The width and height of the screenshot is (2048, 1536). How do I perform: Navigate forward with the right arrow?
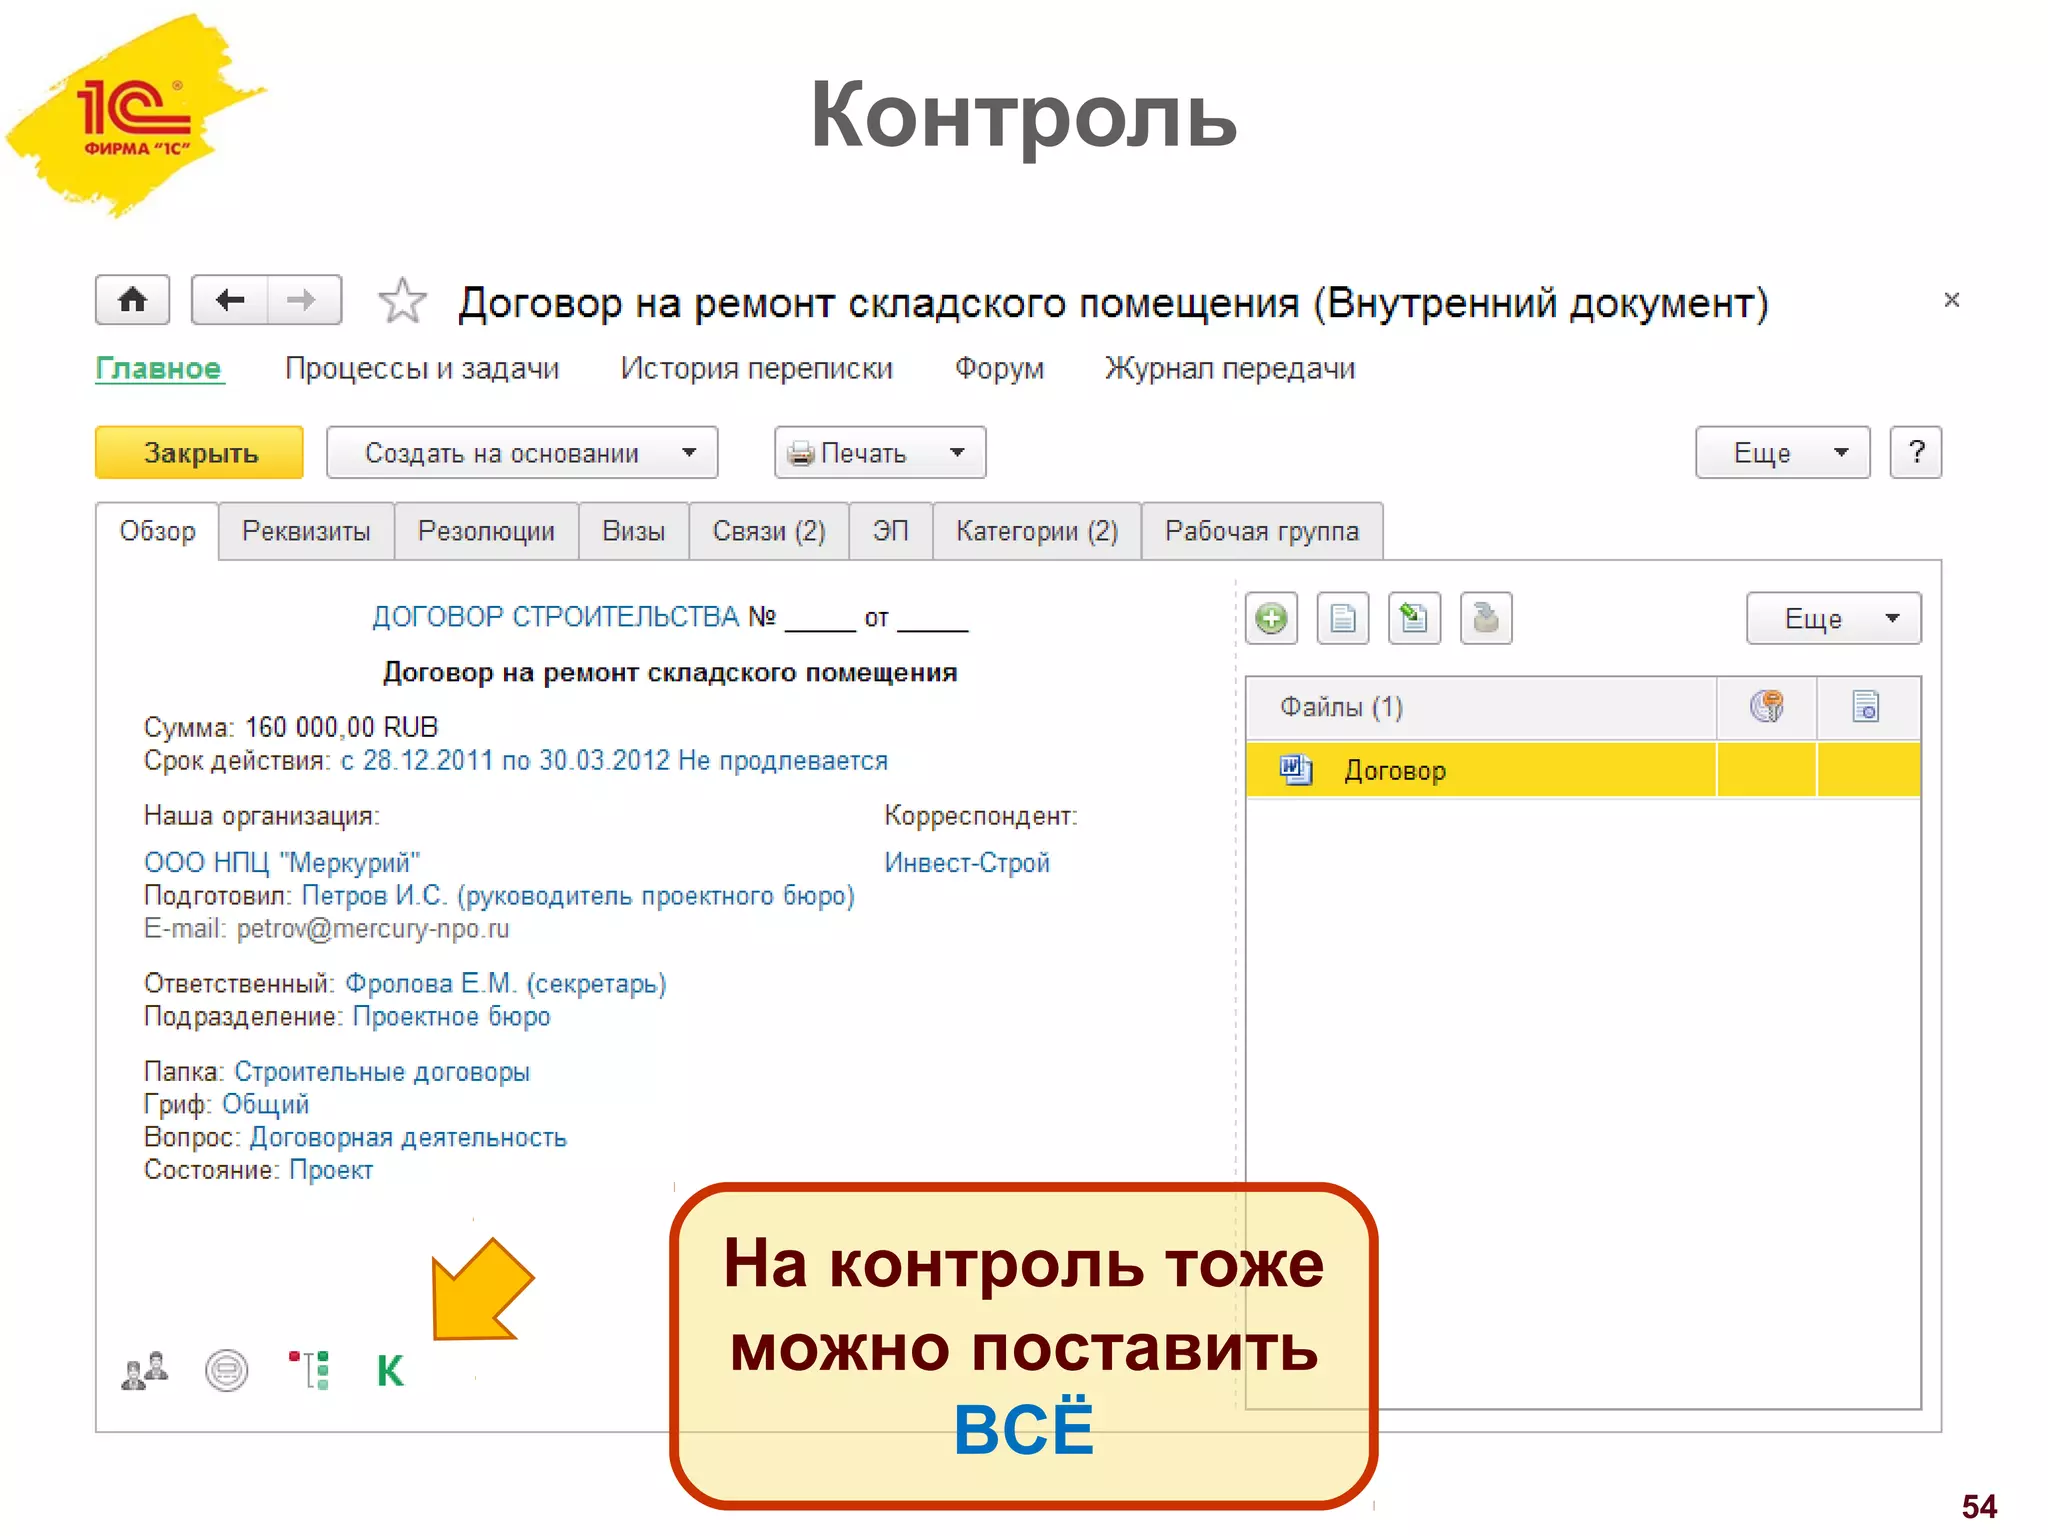click(x=303, y=300)
